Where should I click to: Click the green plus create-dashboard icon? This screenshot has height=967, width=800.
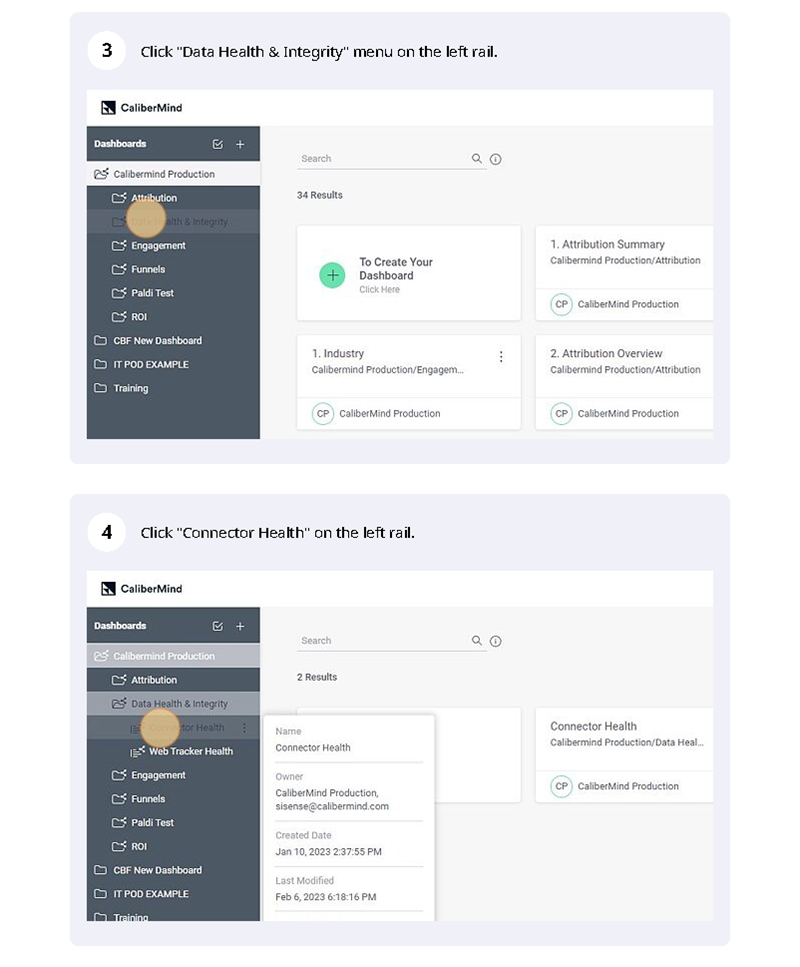(332, 275)
